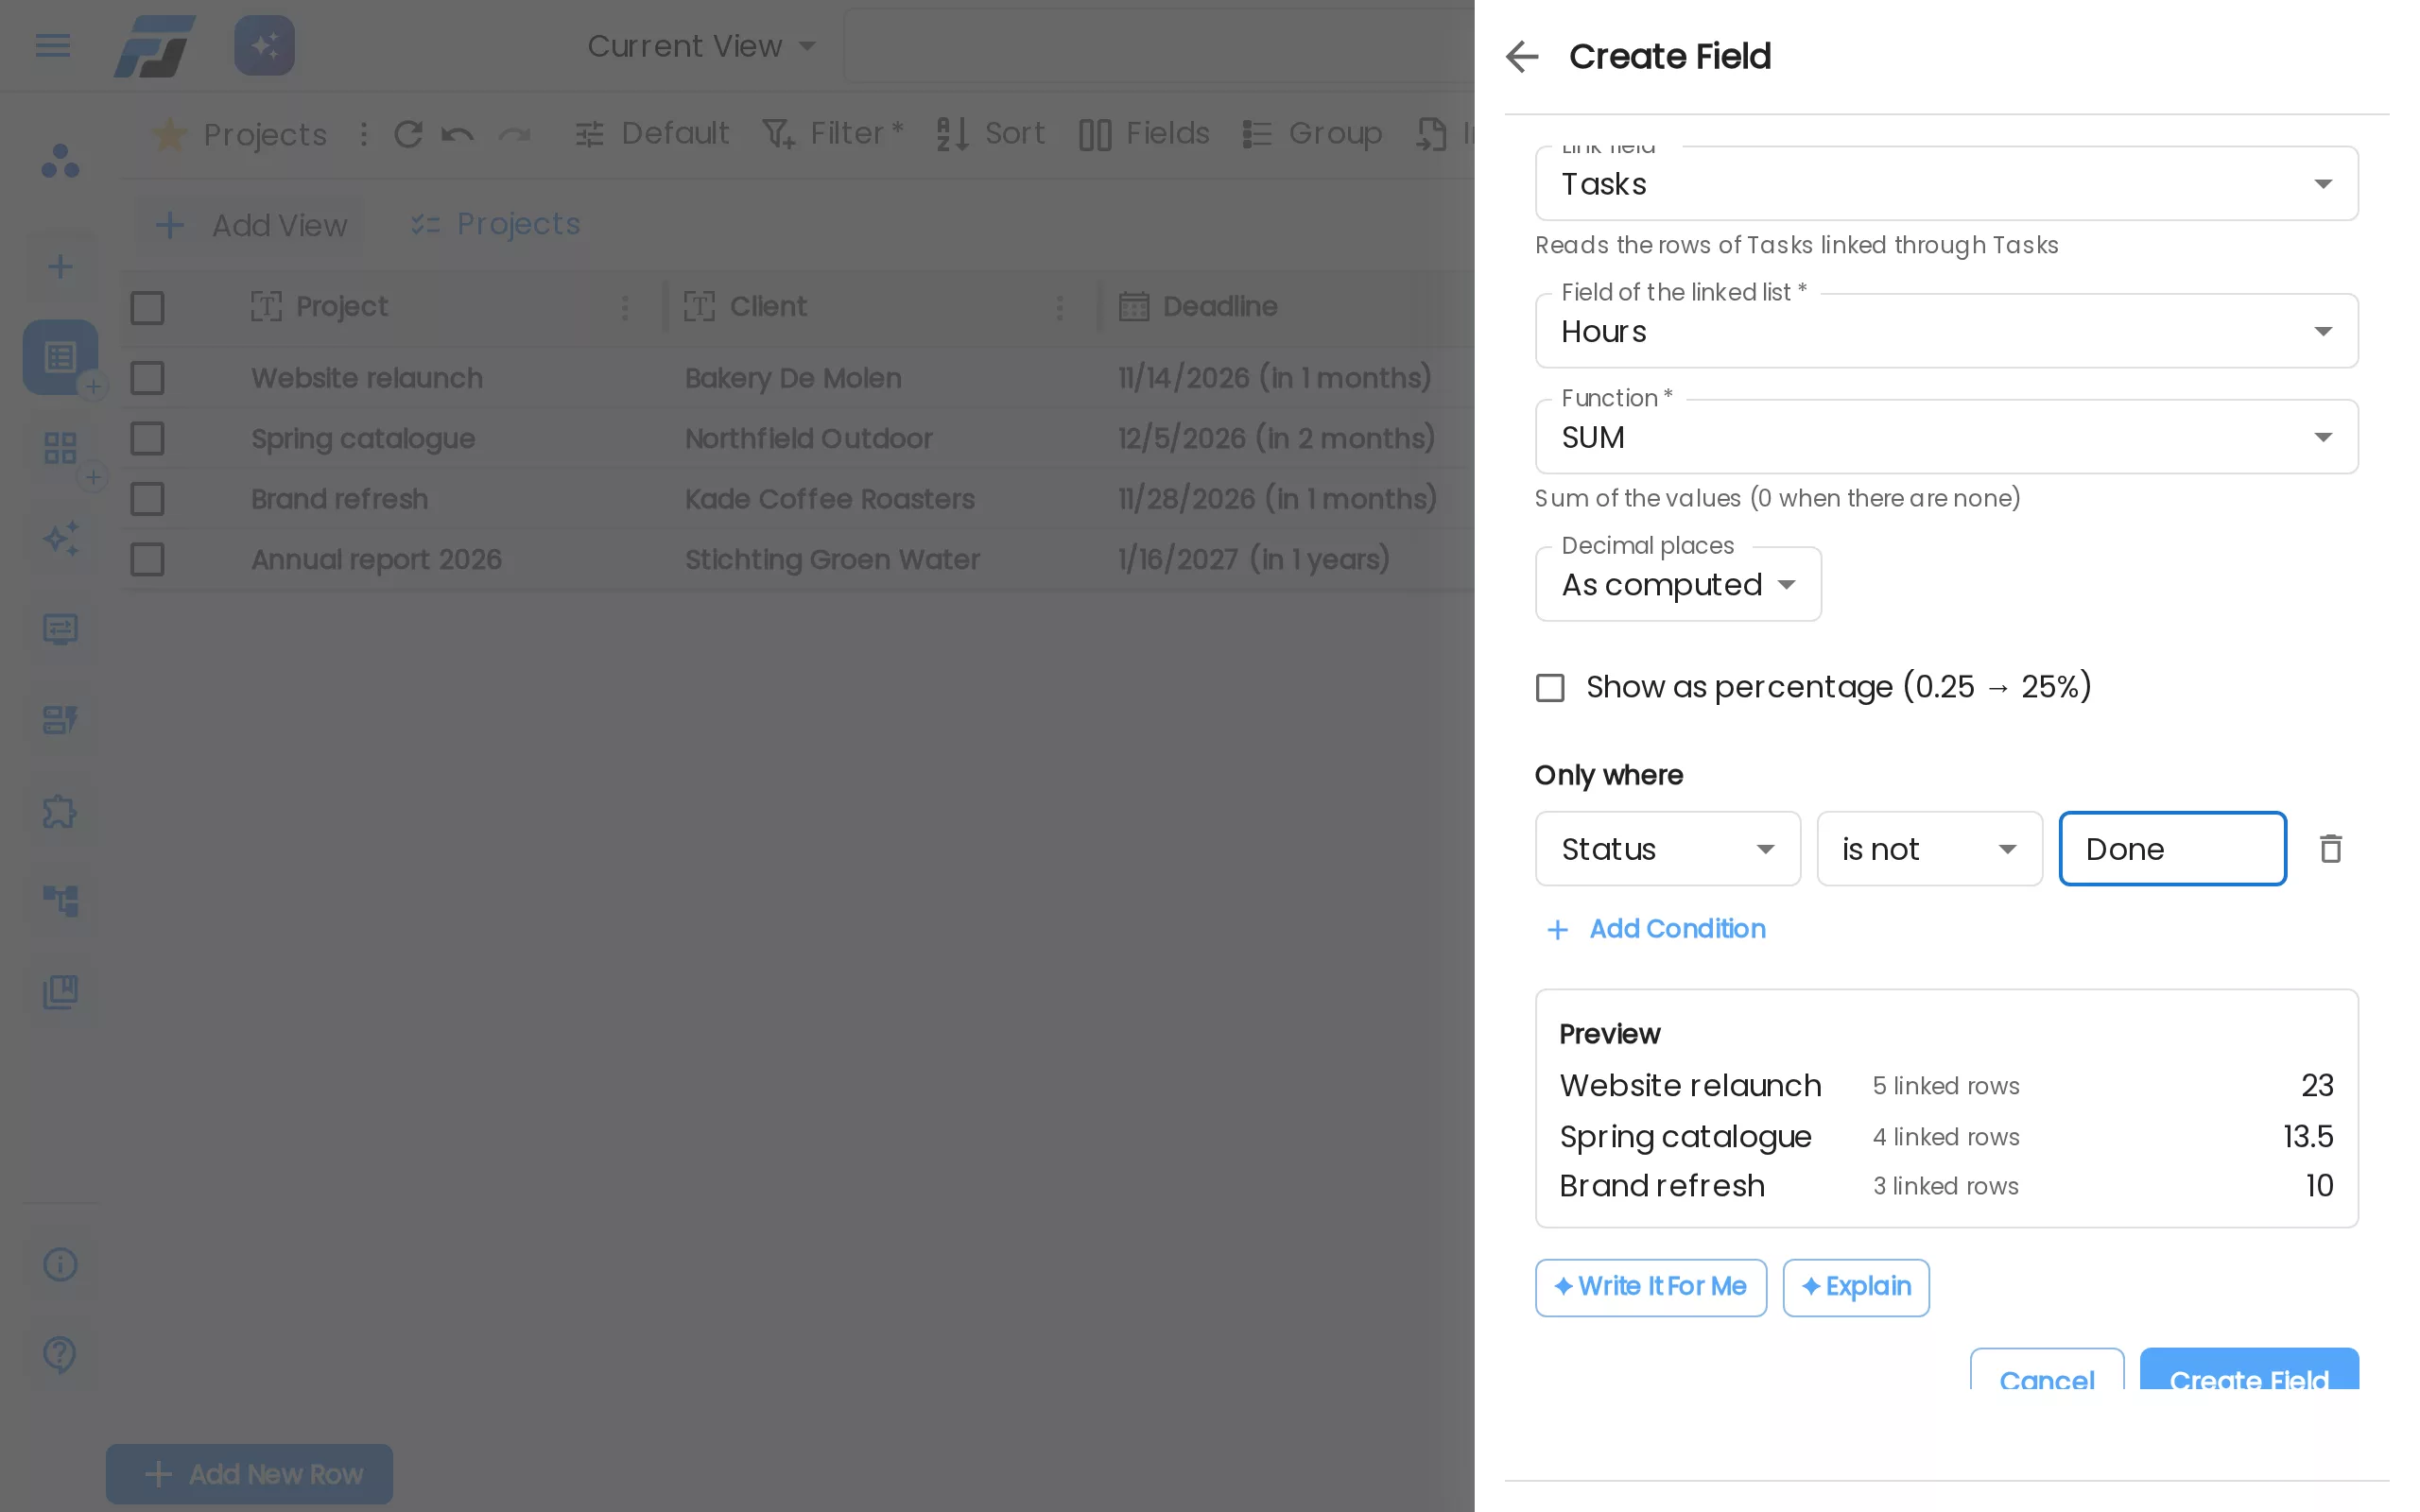The image size is (2420, 1512).
Task: Open the Group menu in toolbar
Action: (x=1312, y=134)
